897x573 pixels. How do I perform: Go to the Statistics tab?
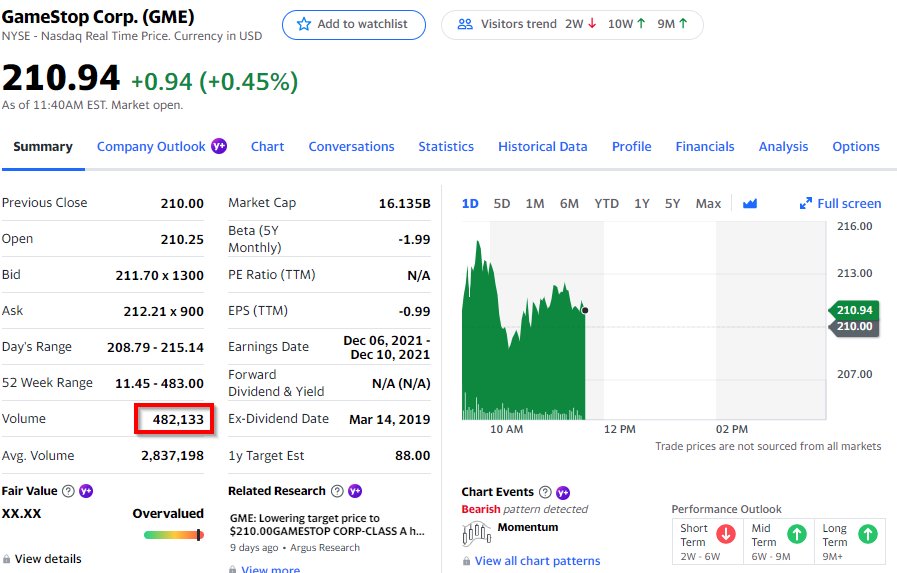[446, 147]
